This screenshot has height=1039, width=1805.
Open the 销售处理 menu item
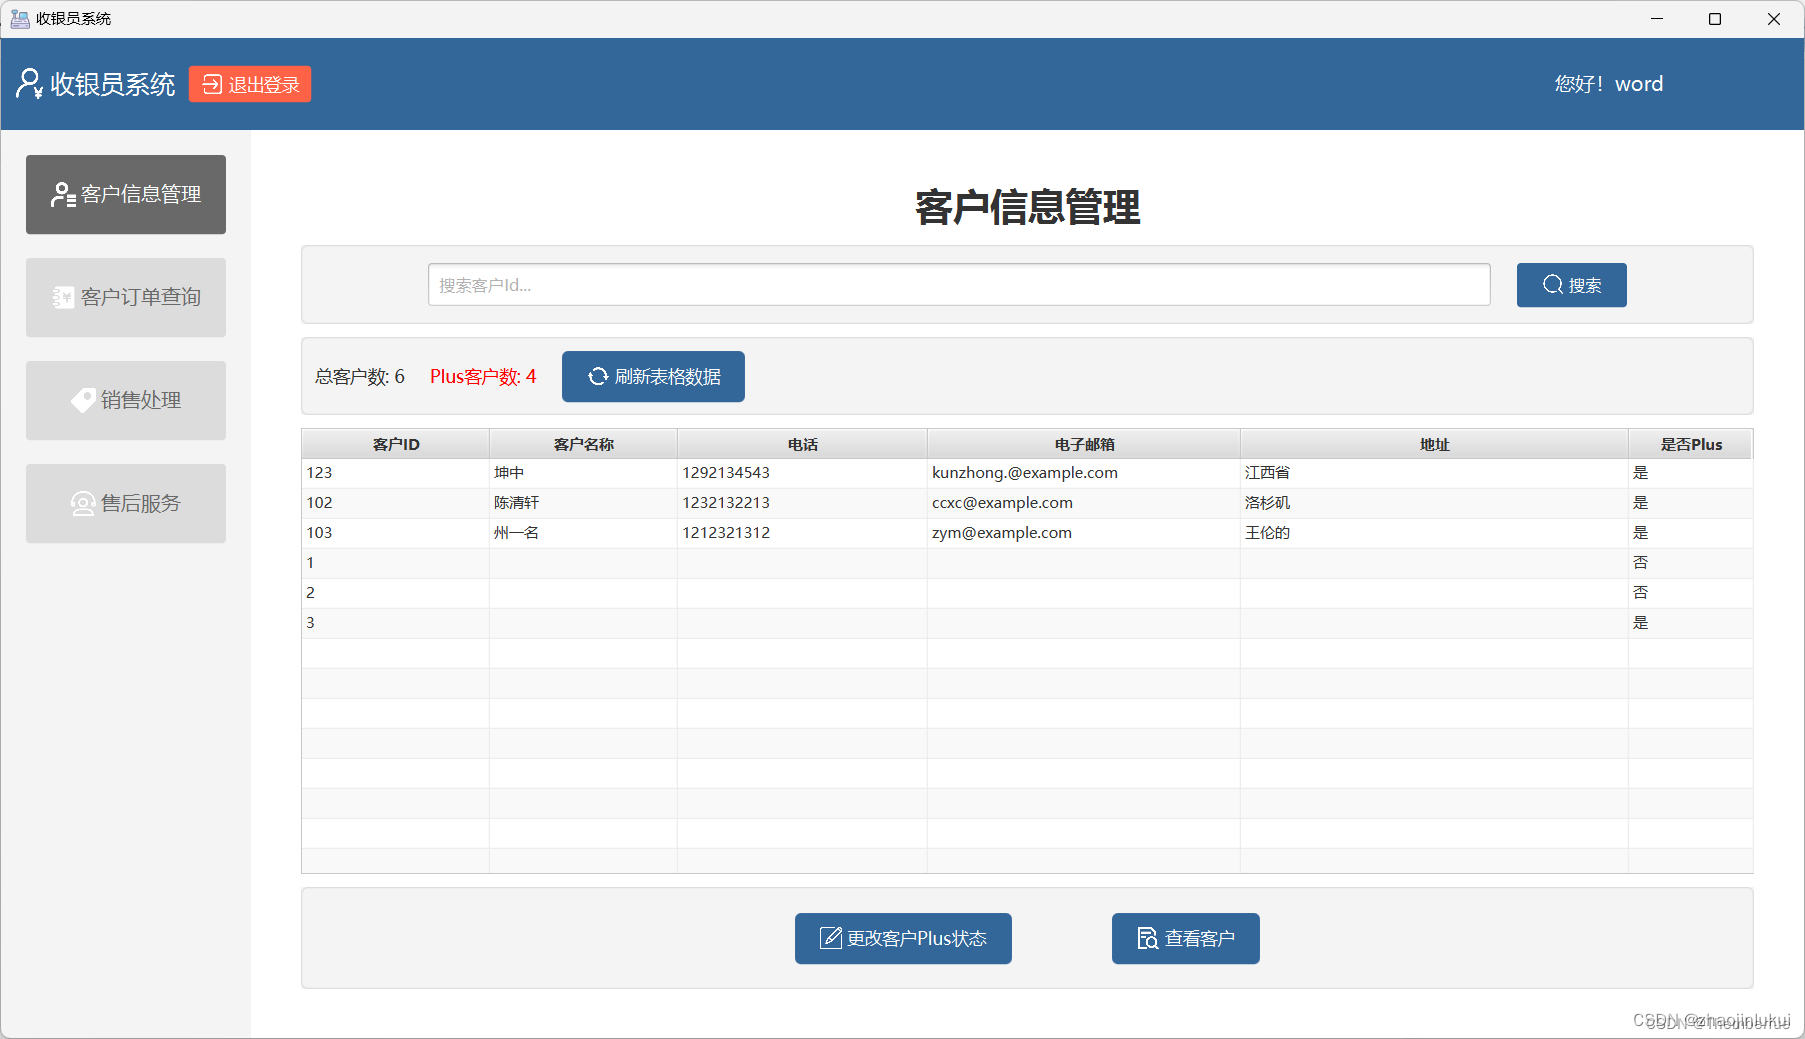[x=126, y=400]
